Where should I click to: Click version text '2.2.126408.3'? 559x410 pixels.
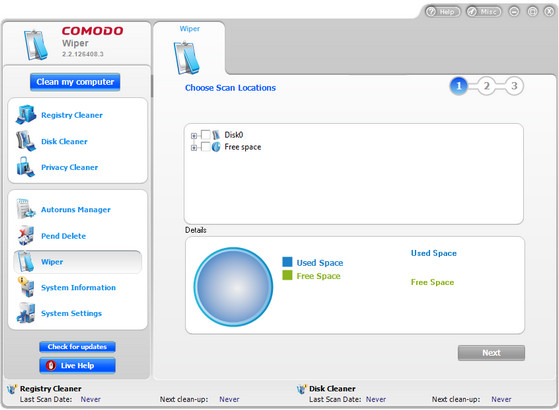[x=83, y=54]
